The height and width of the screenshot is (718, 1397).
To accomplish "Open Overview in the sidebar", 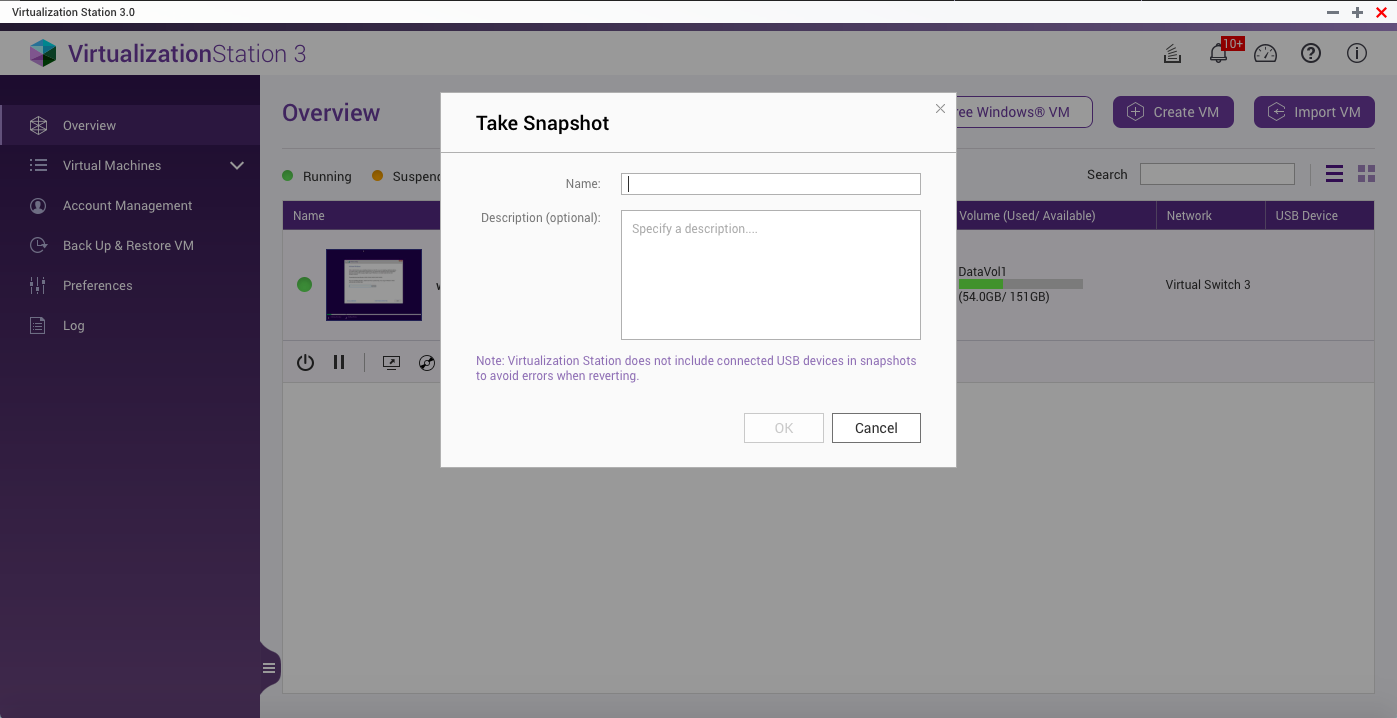I will click(130, 125).
